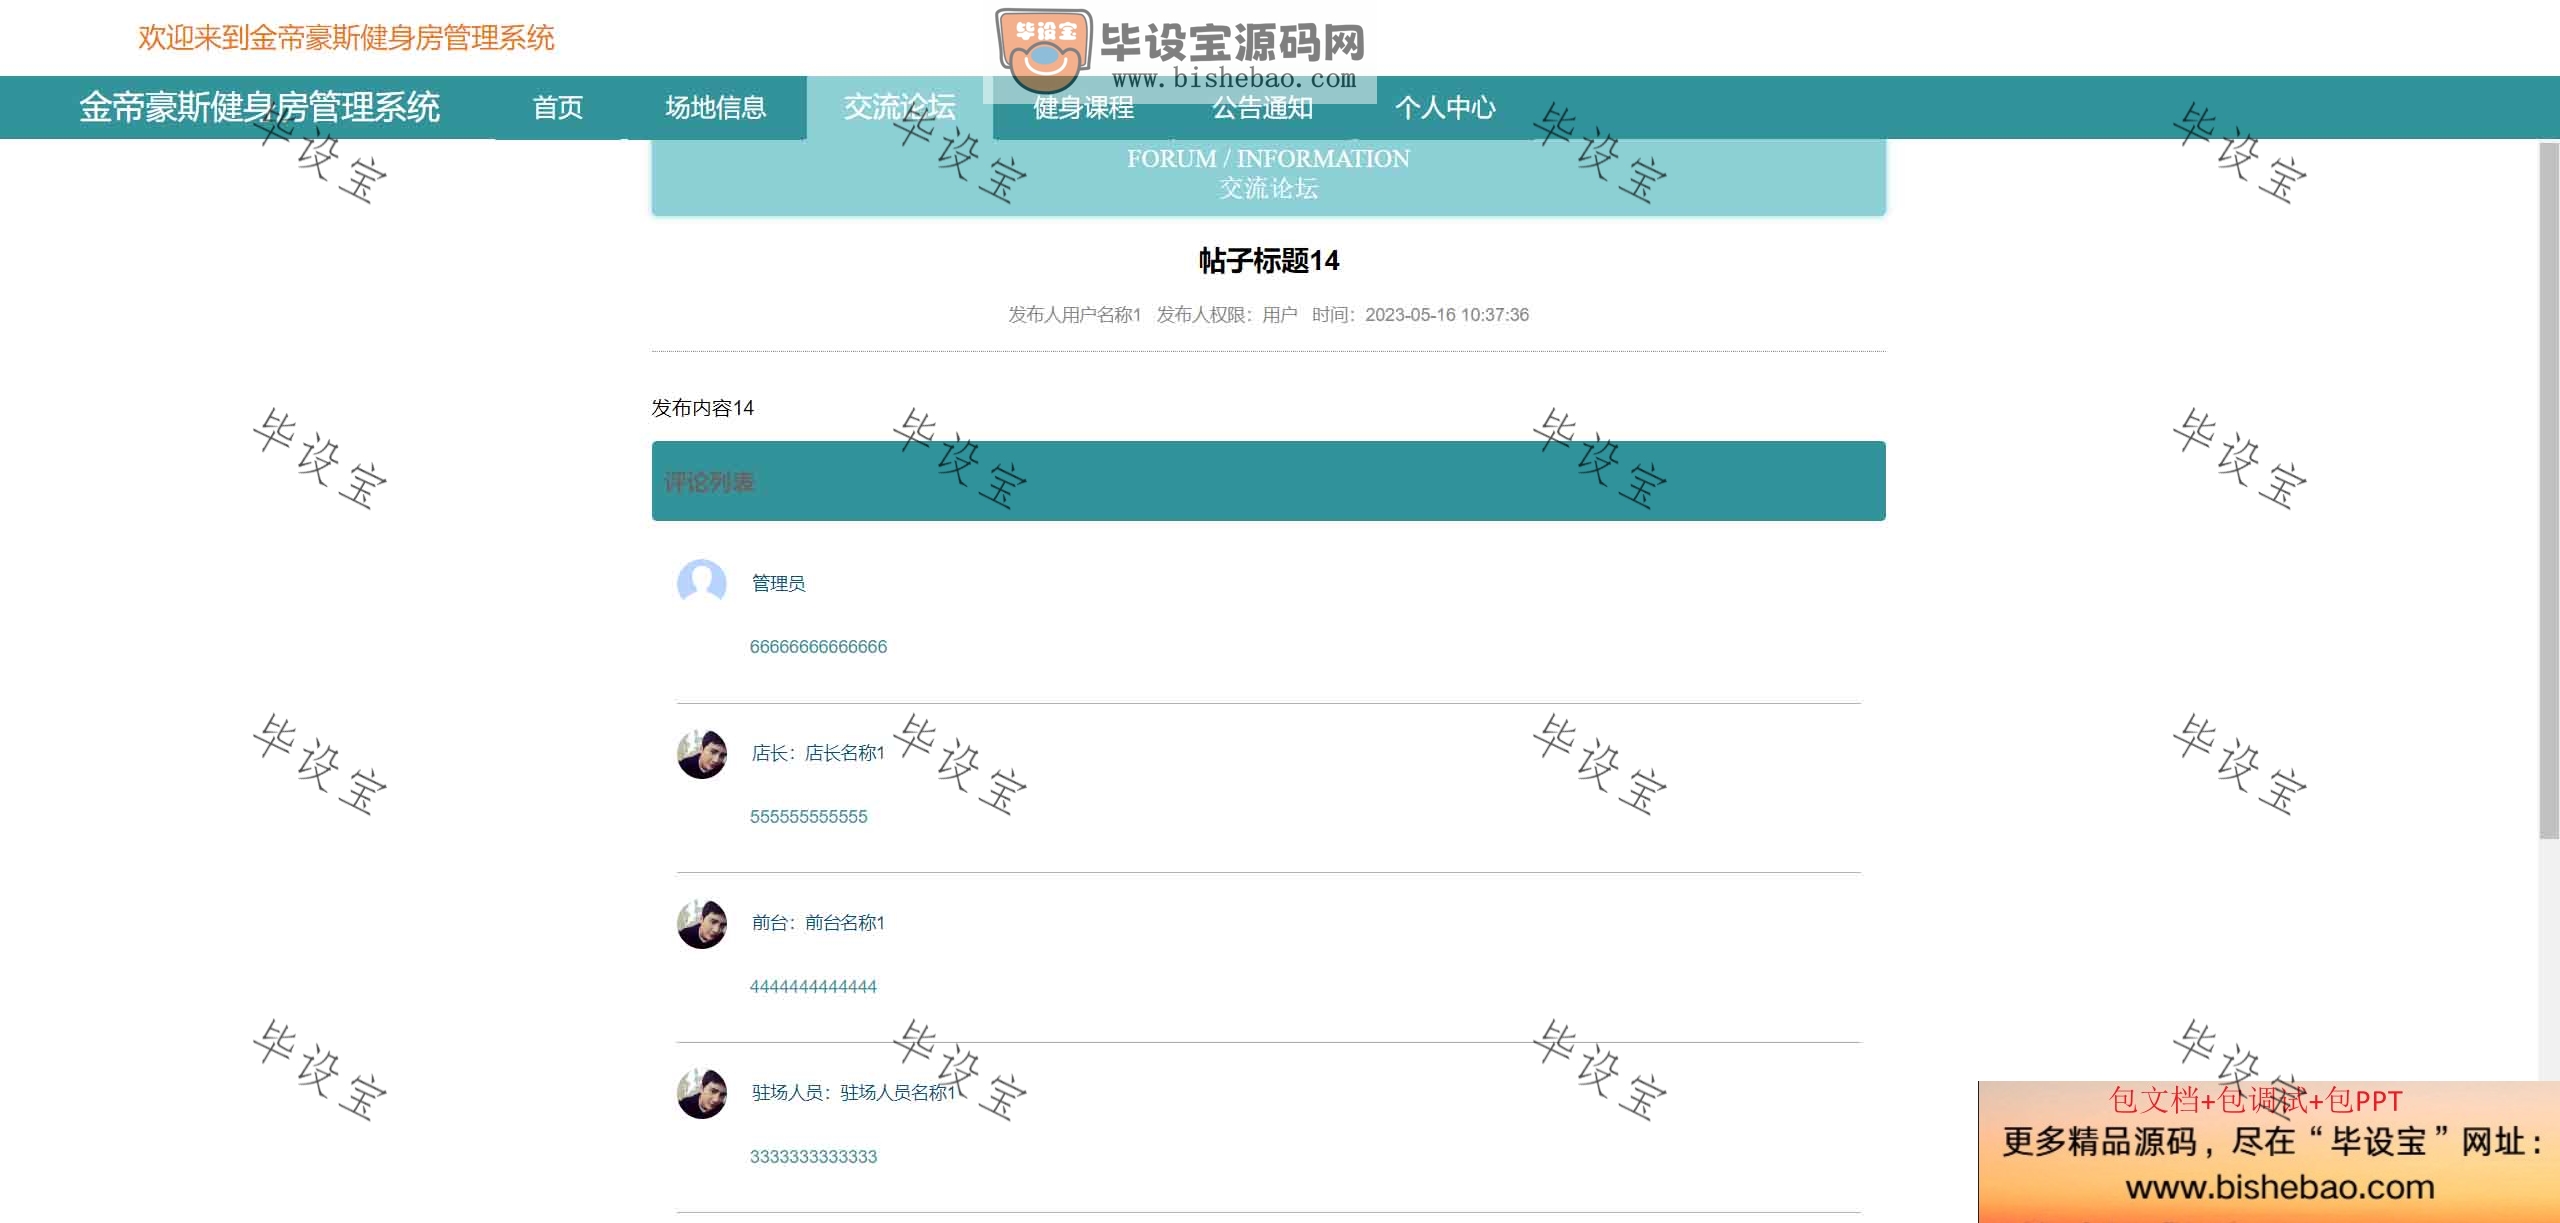2560x1223 pixels.
Task: Click the 前台名称1 user avatar
Action: [x=701, y=923]
